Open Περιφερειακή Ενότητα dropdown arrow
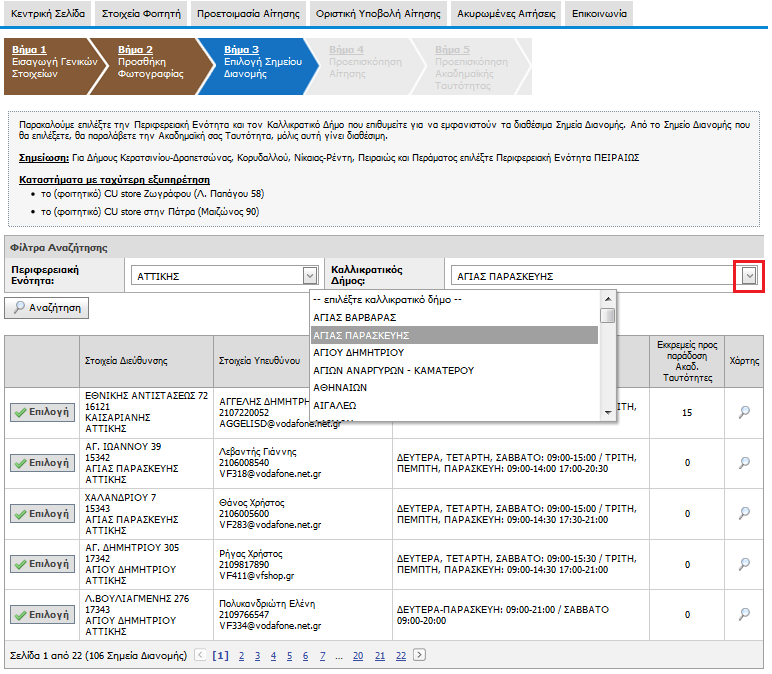The image size is (772, 674). click(x=310, y=276)
